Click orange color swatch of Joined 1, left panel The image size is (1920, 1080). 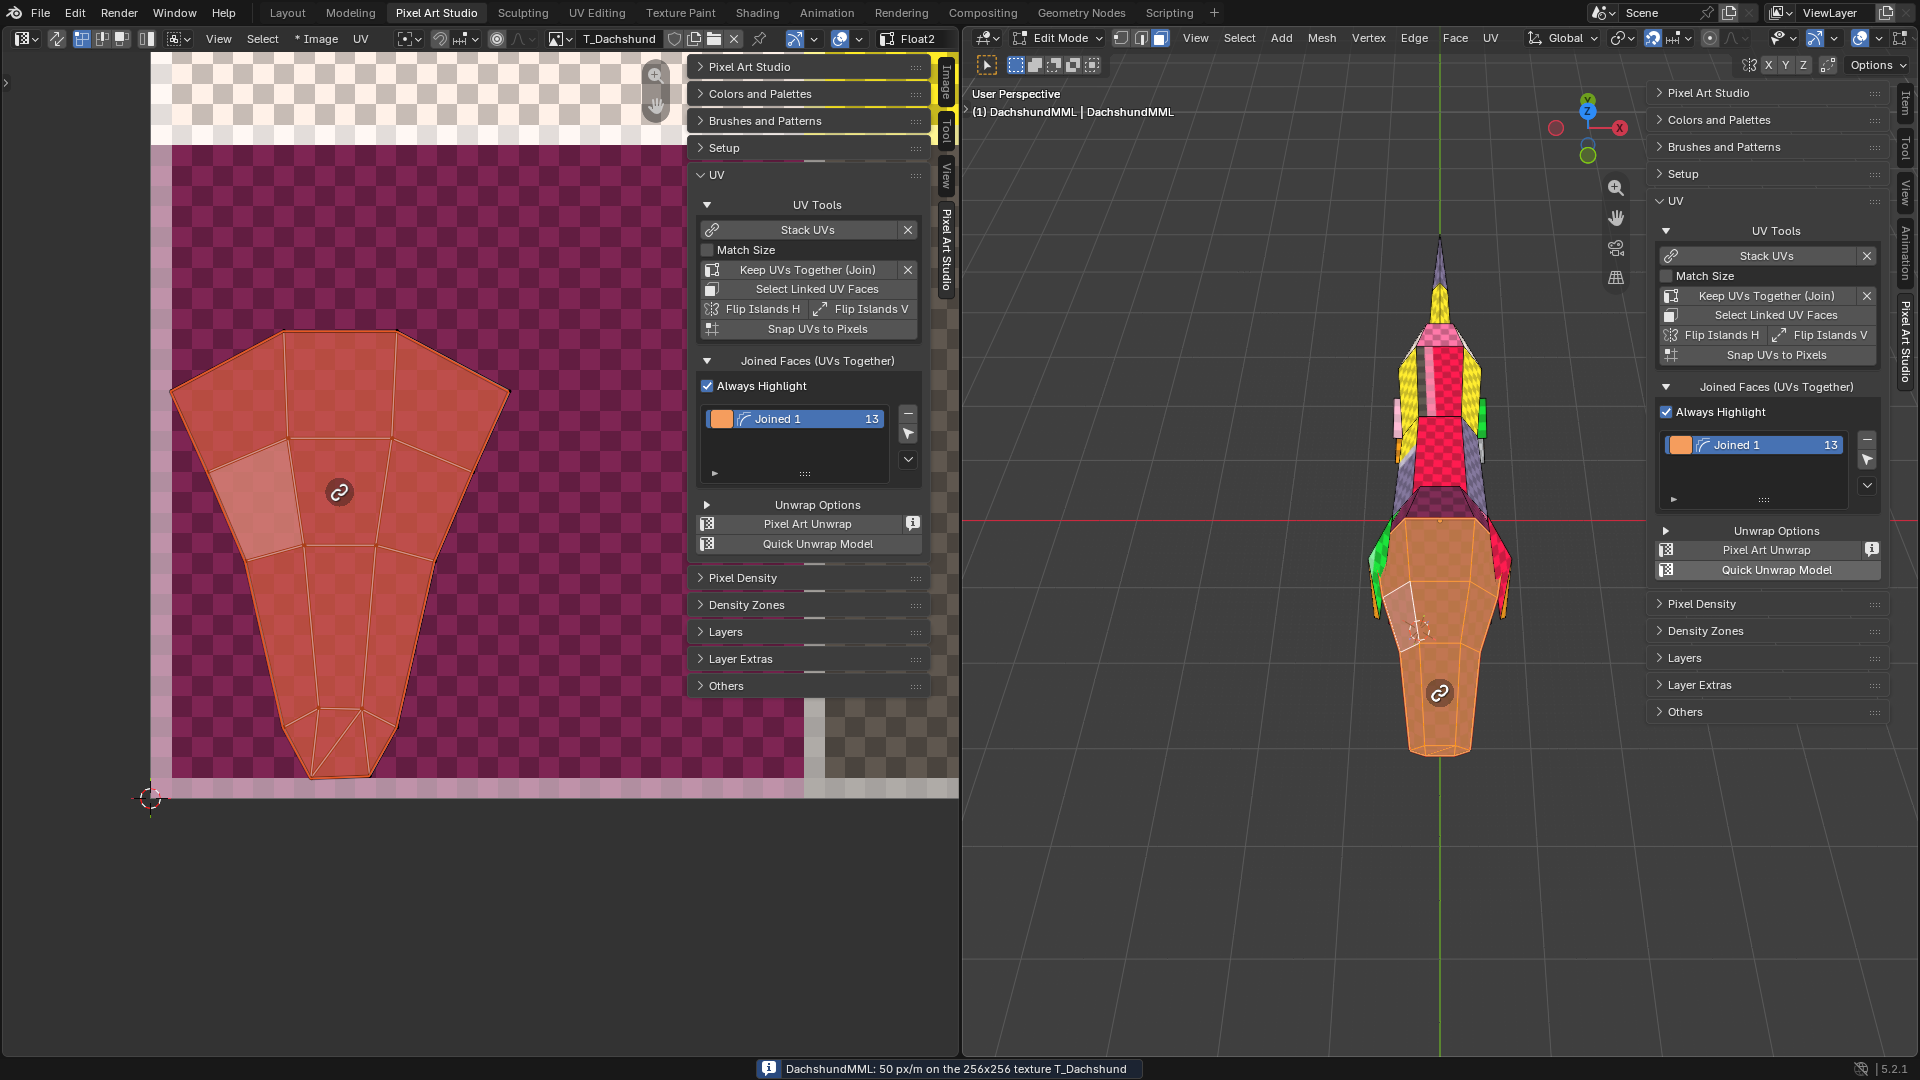point(722,419)
